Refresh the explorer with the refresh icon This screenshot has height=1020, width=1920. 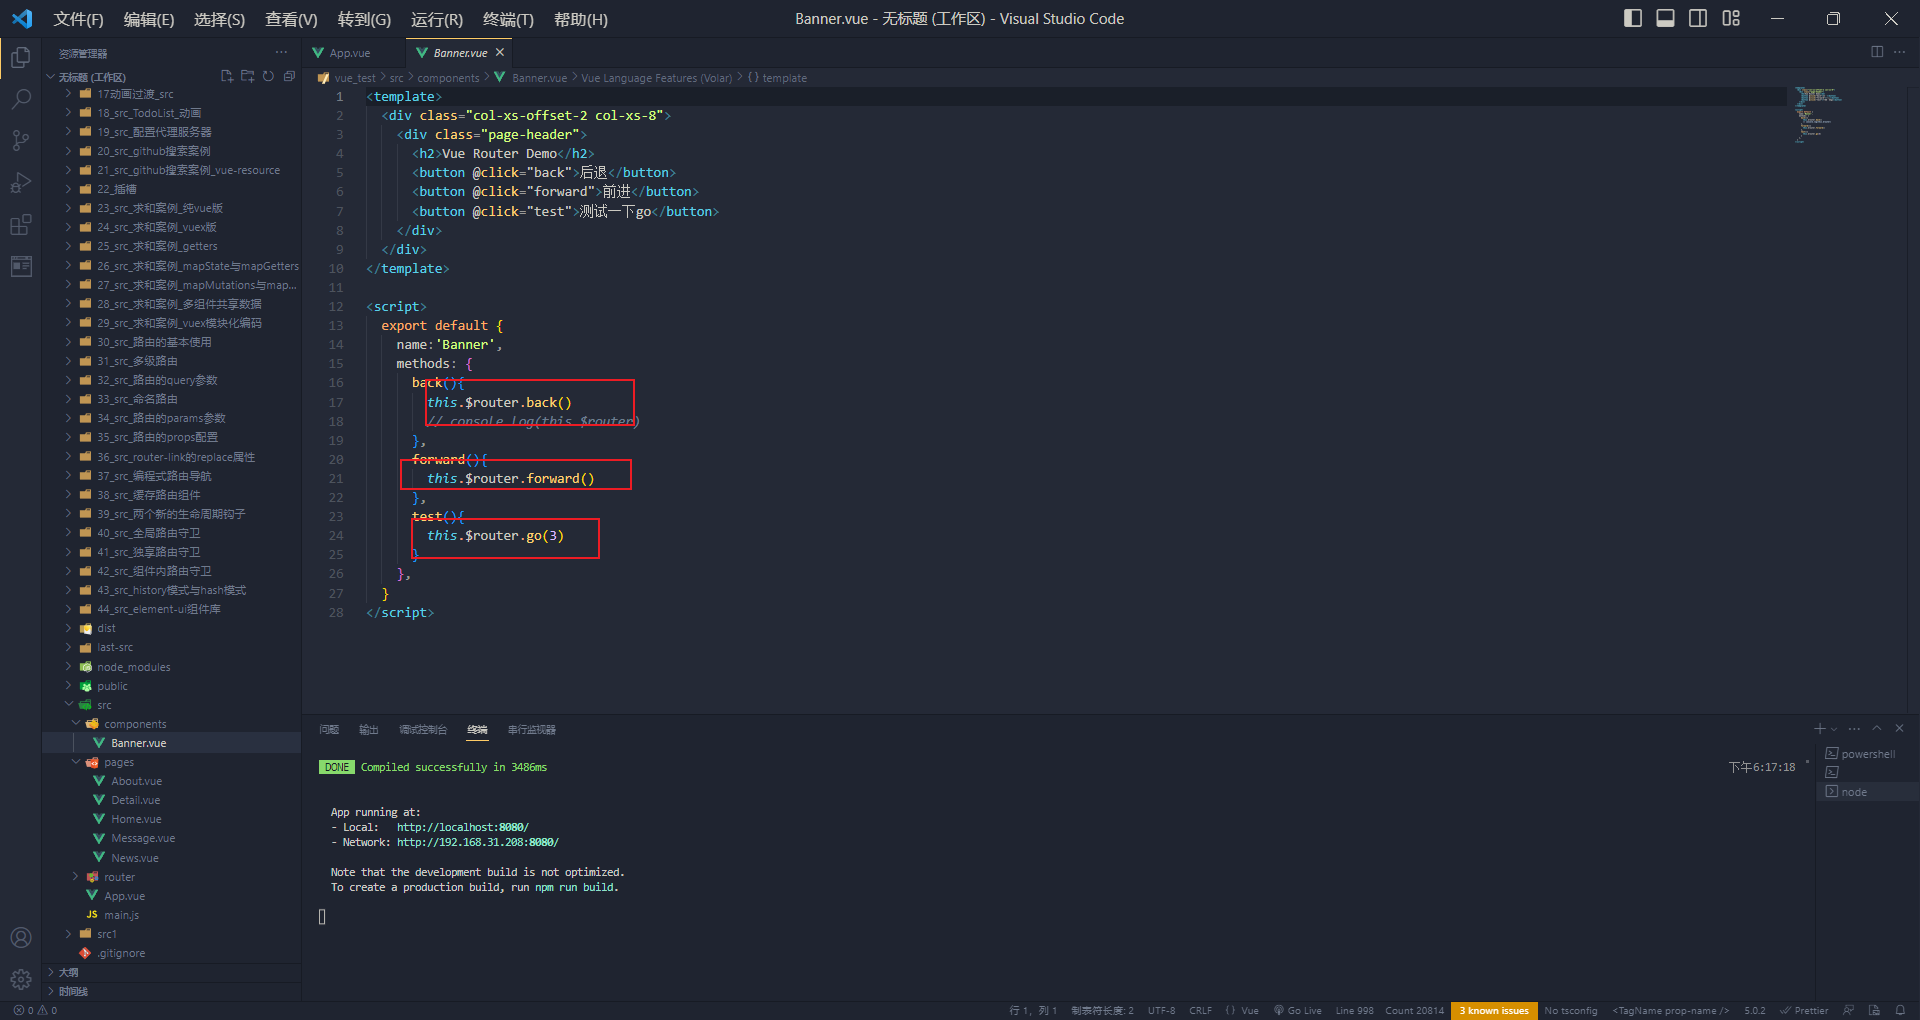(x=268, y=76)
